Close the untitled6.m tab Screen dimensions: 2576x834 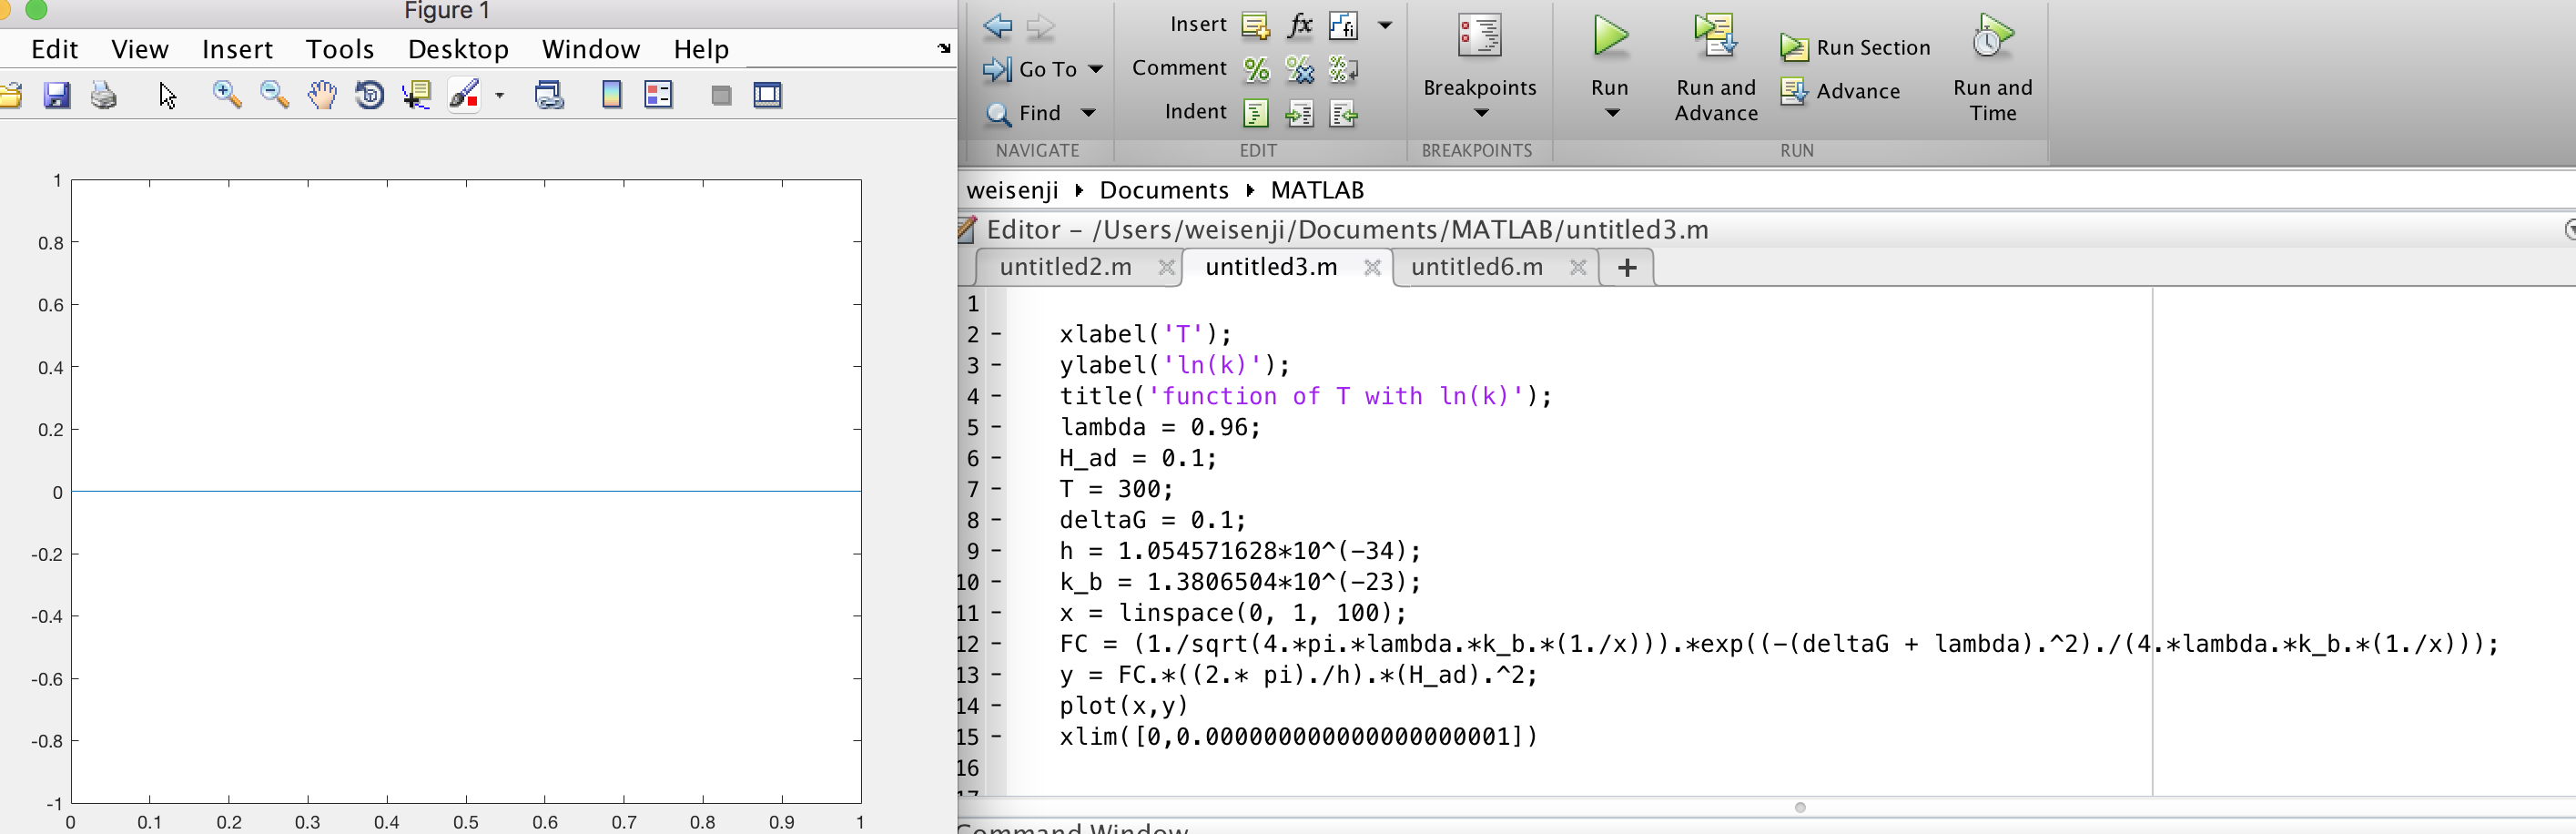click(1578, 267)
